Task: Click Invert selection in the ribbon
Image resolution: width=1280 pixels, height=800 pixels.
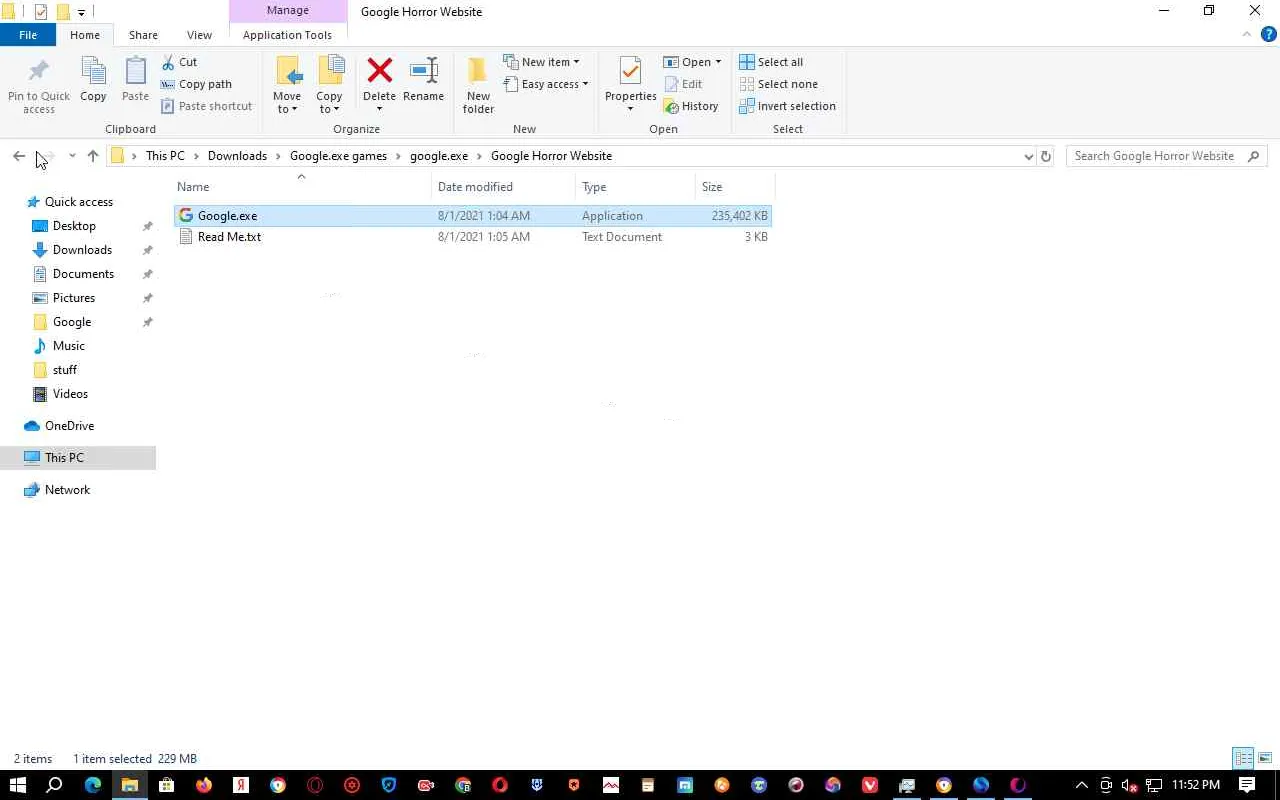Action: [x=787, y=106]
